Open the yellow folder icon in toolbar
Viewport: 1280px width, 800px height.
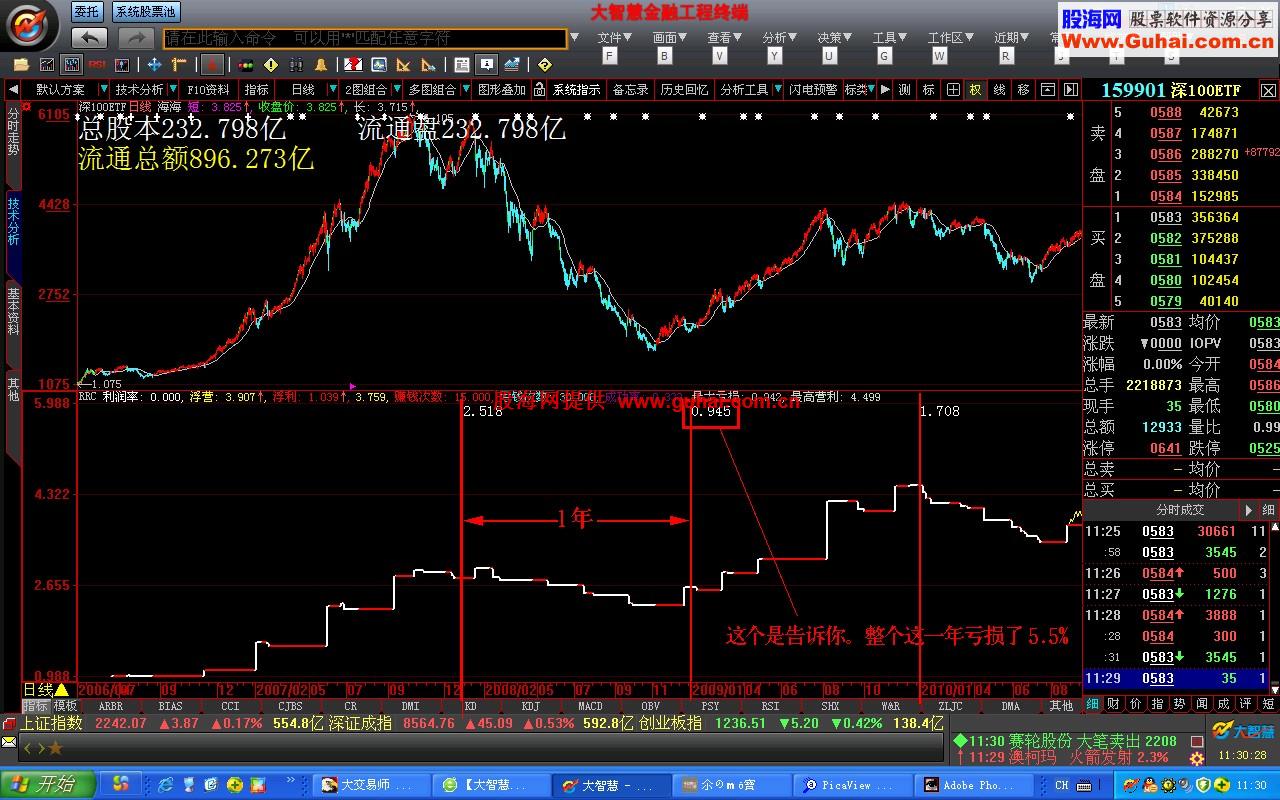(21, 65)
